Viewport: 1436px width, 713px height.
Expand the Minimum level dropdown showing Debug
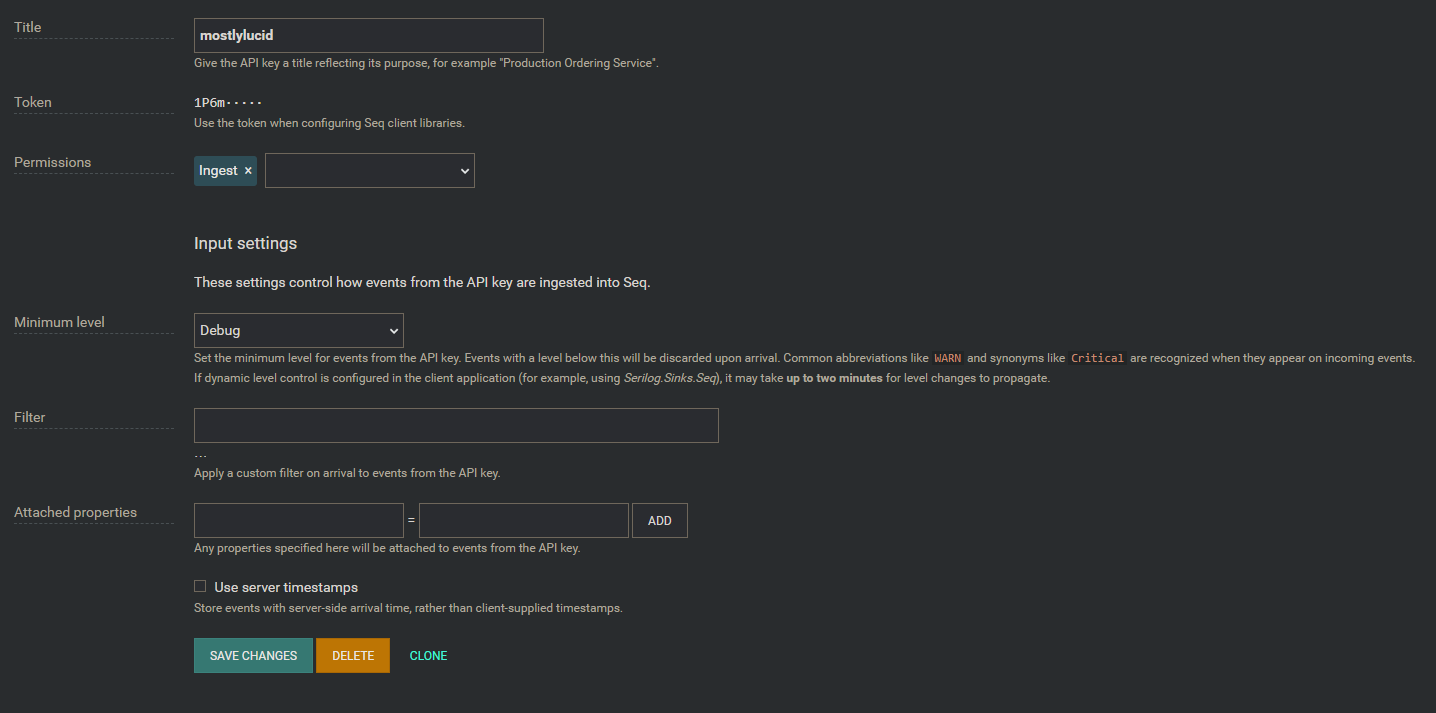(x=299, y=330)
